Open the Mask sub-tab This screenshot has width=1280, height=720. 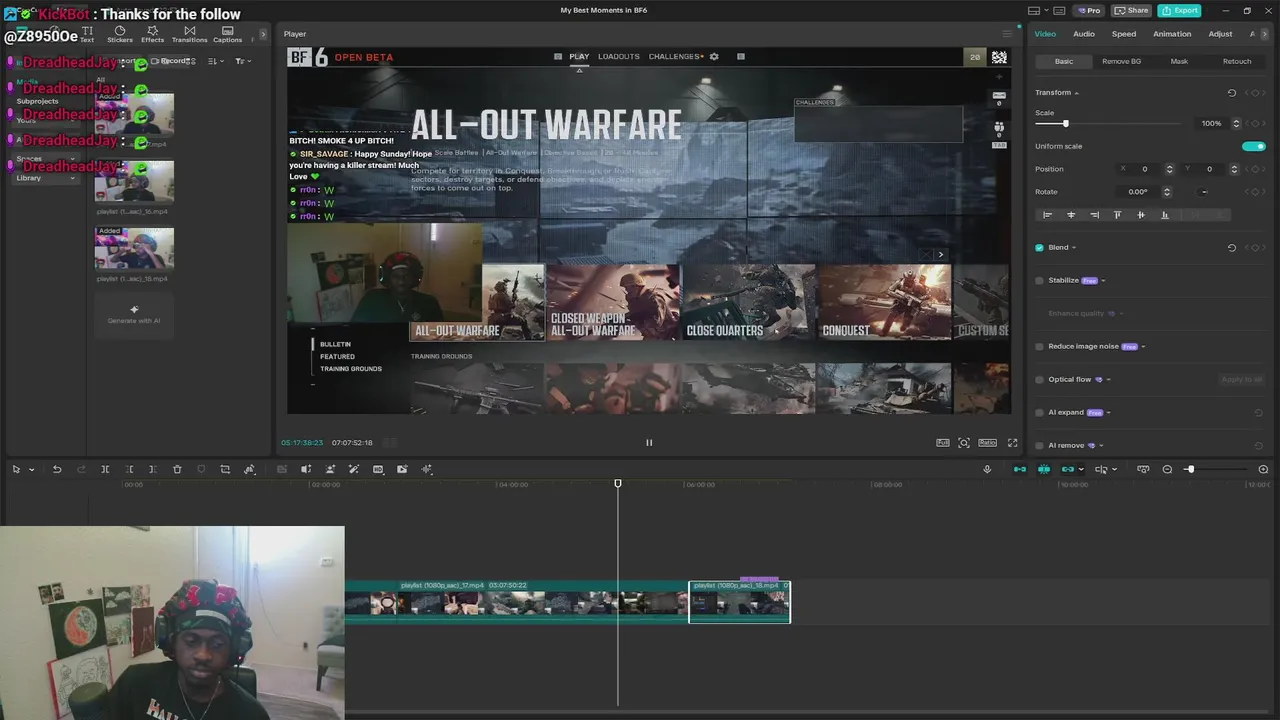click(x=1179, y=61)
